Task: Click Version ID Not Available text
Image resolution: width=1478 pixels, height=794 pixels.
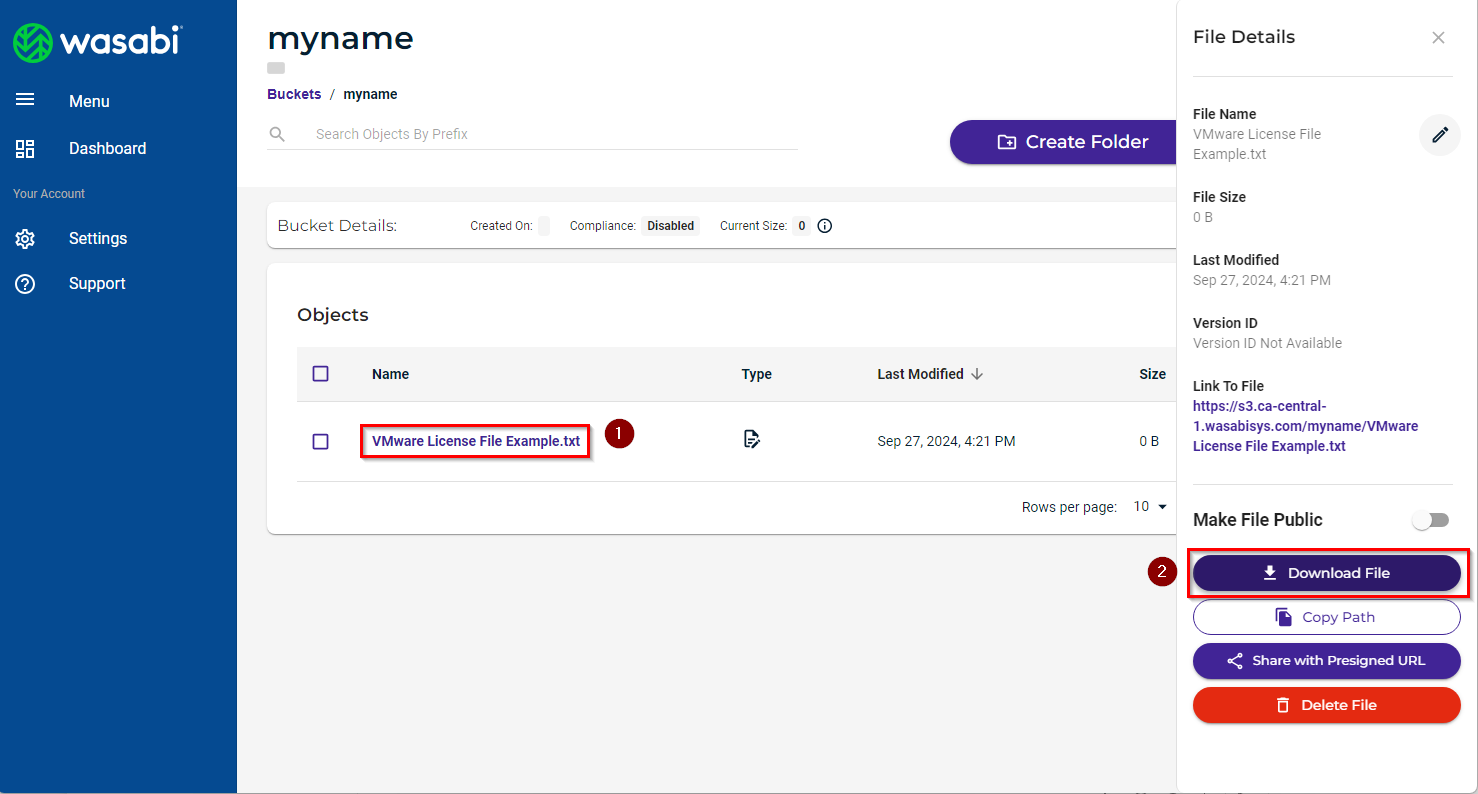Action: [1267, 343]
